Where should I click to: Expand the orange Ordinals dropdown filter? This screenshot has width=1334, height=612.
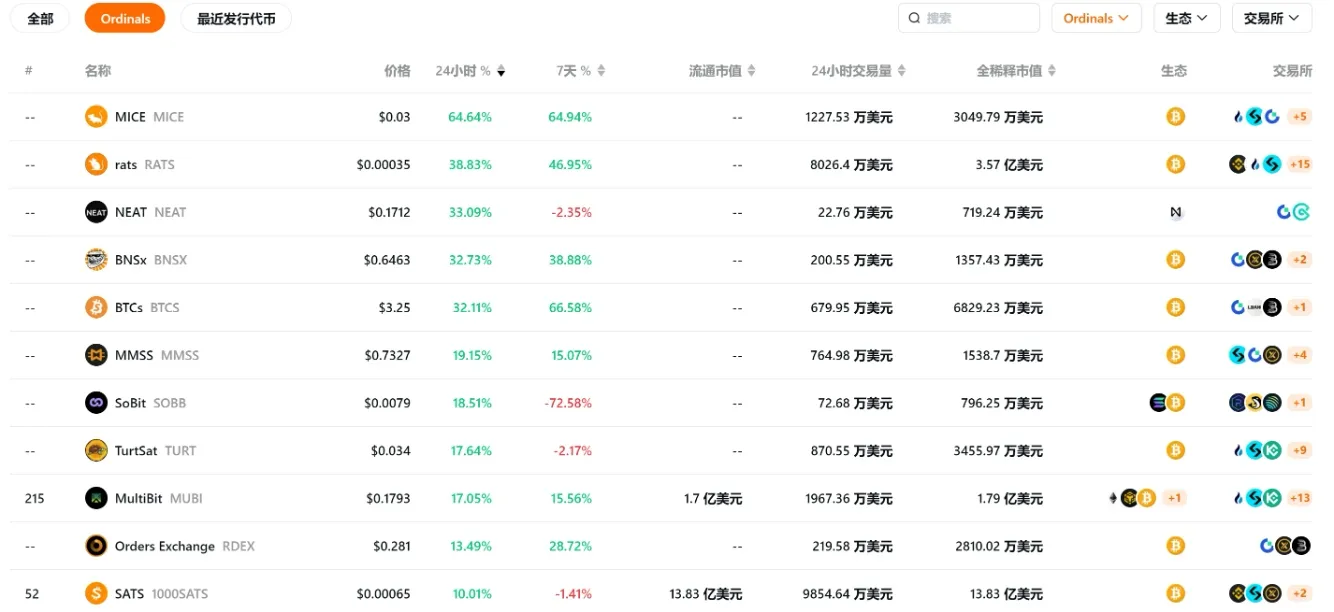tap(1096, 18)
